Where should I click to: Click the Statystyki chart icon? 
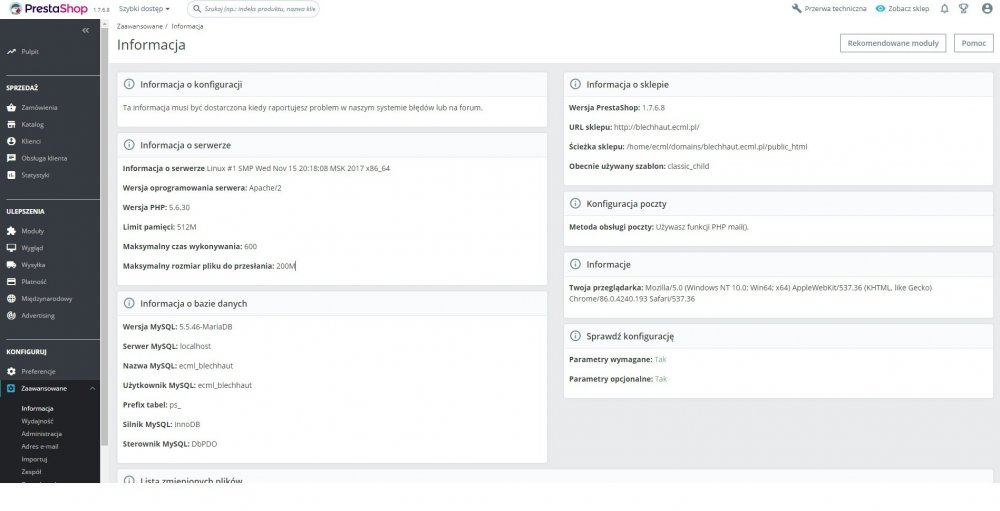11,175
